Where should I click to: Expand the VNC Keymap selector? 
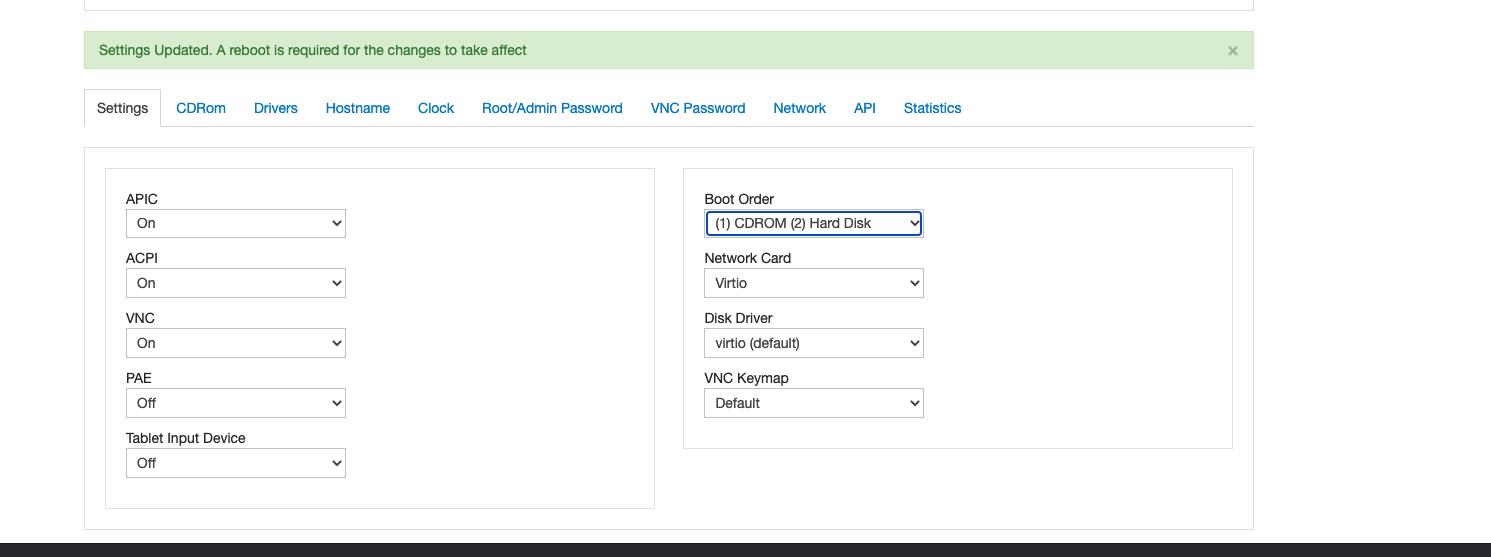point(814,403)
